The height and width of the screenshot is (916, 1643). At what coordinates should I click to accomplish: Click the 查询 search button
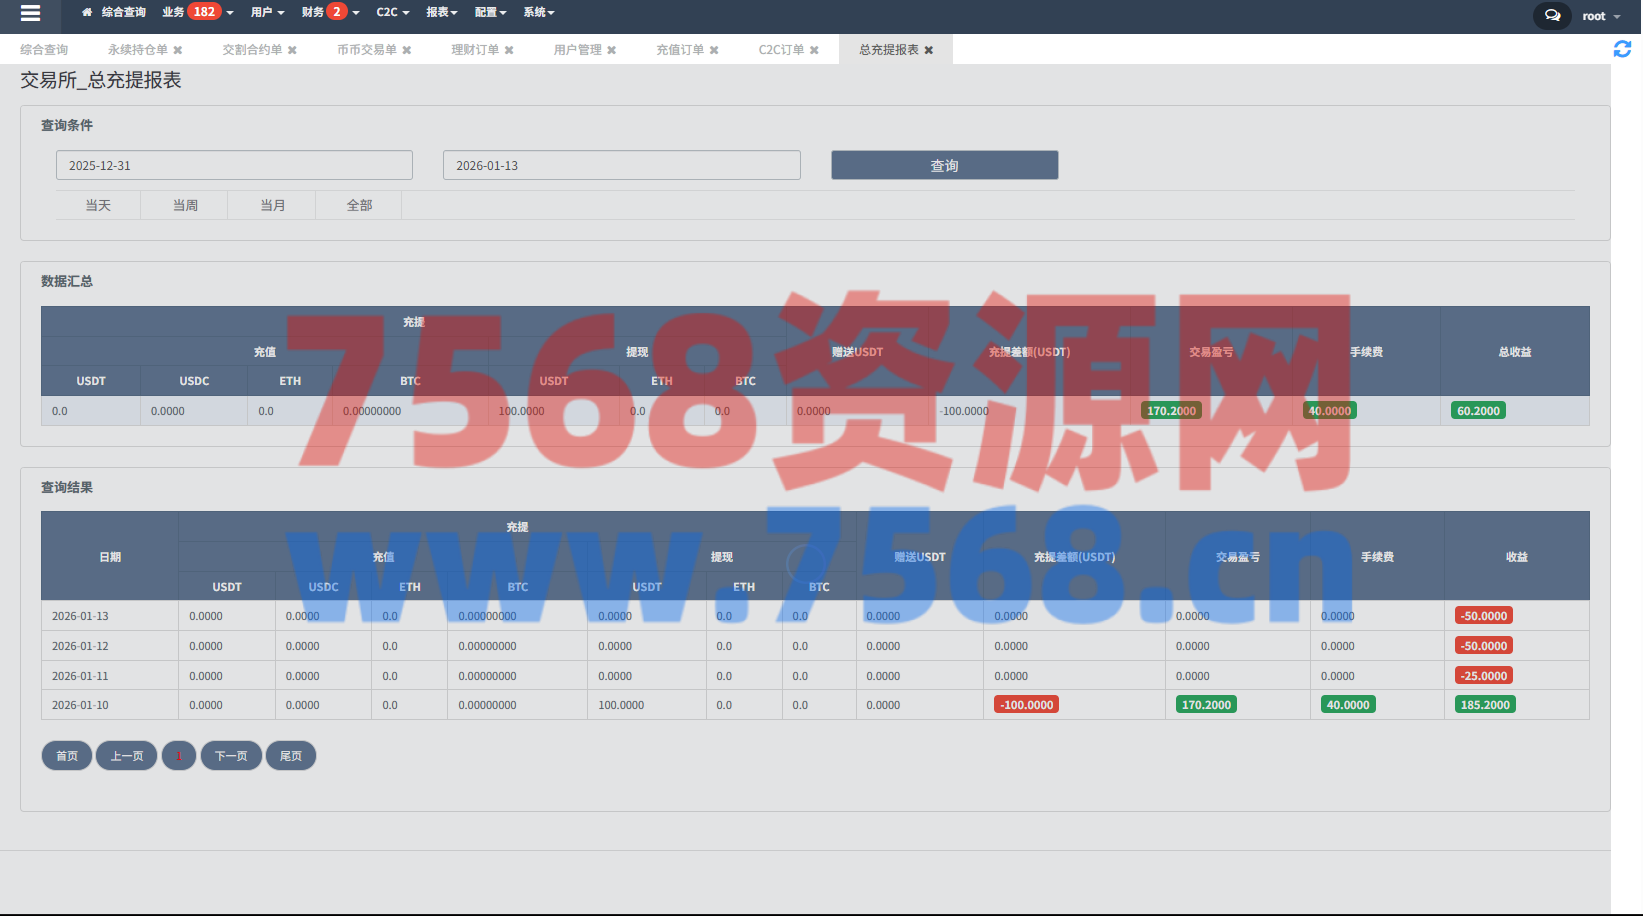(x=944, y=166)
